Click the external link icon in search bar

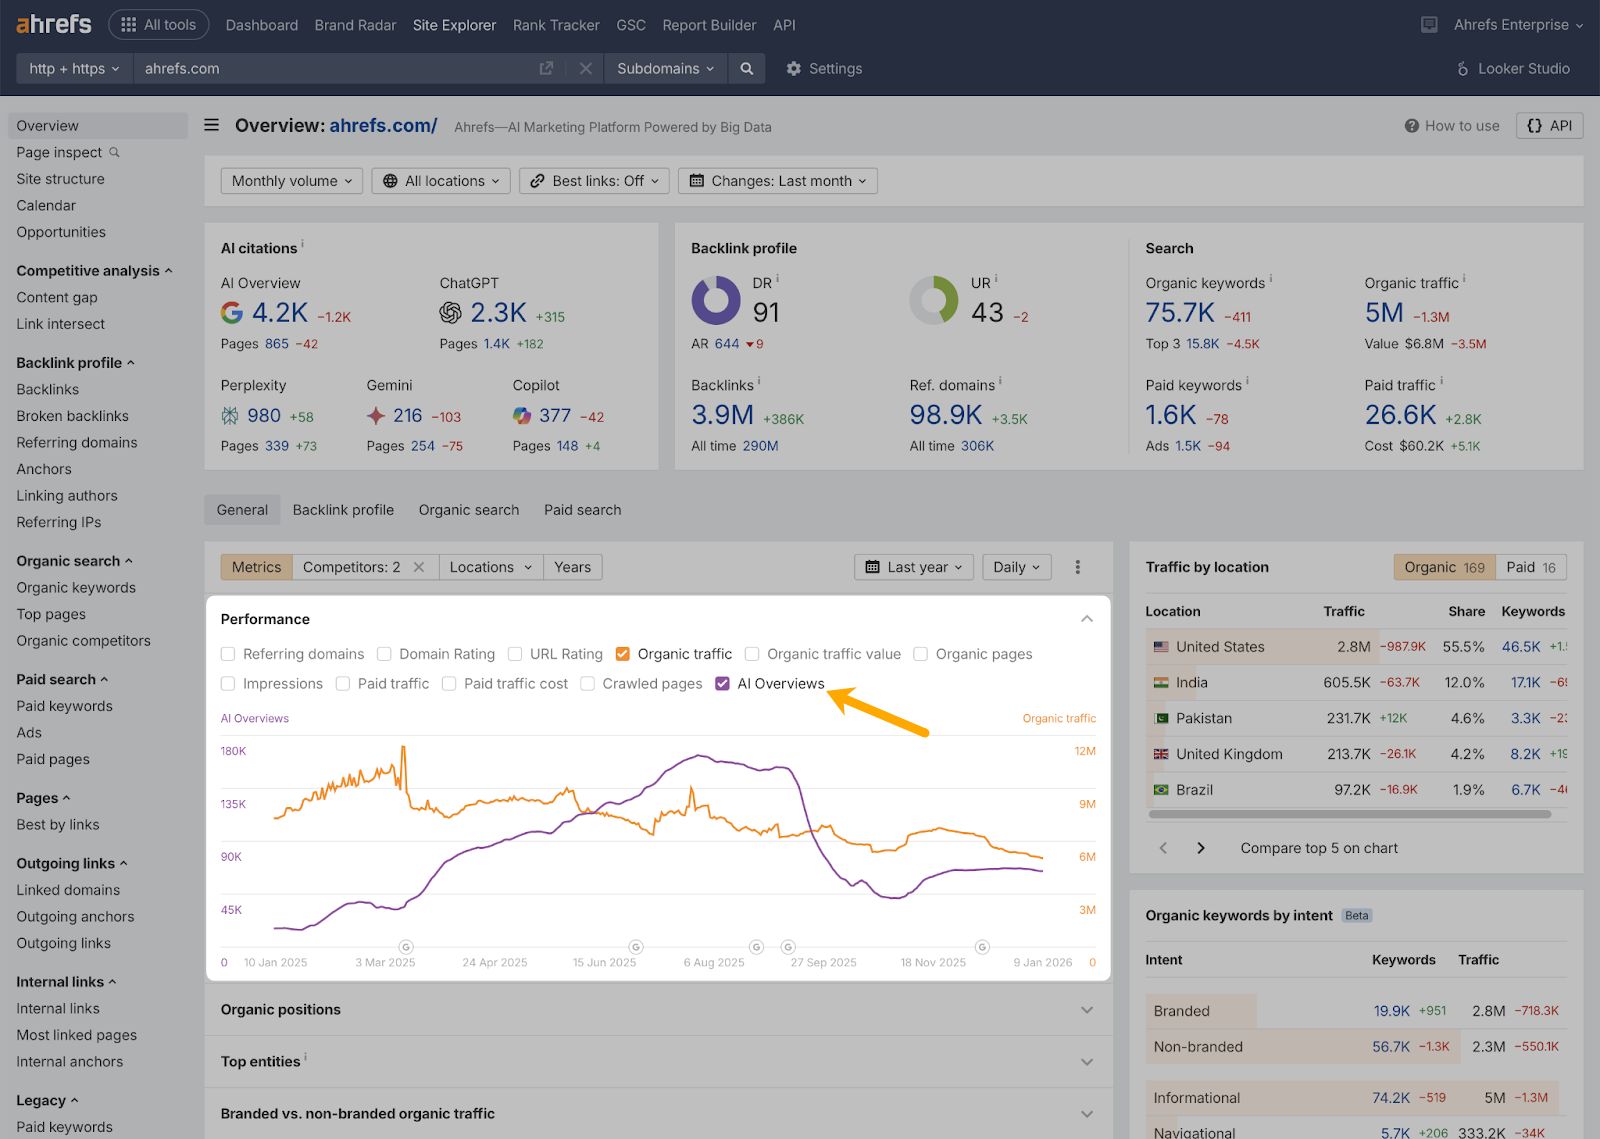click(x=545, y=68)
